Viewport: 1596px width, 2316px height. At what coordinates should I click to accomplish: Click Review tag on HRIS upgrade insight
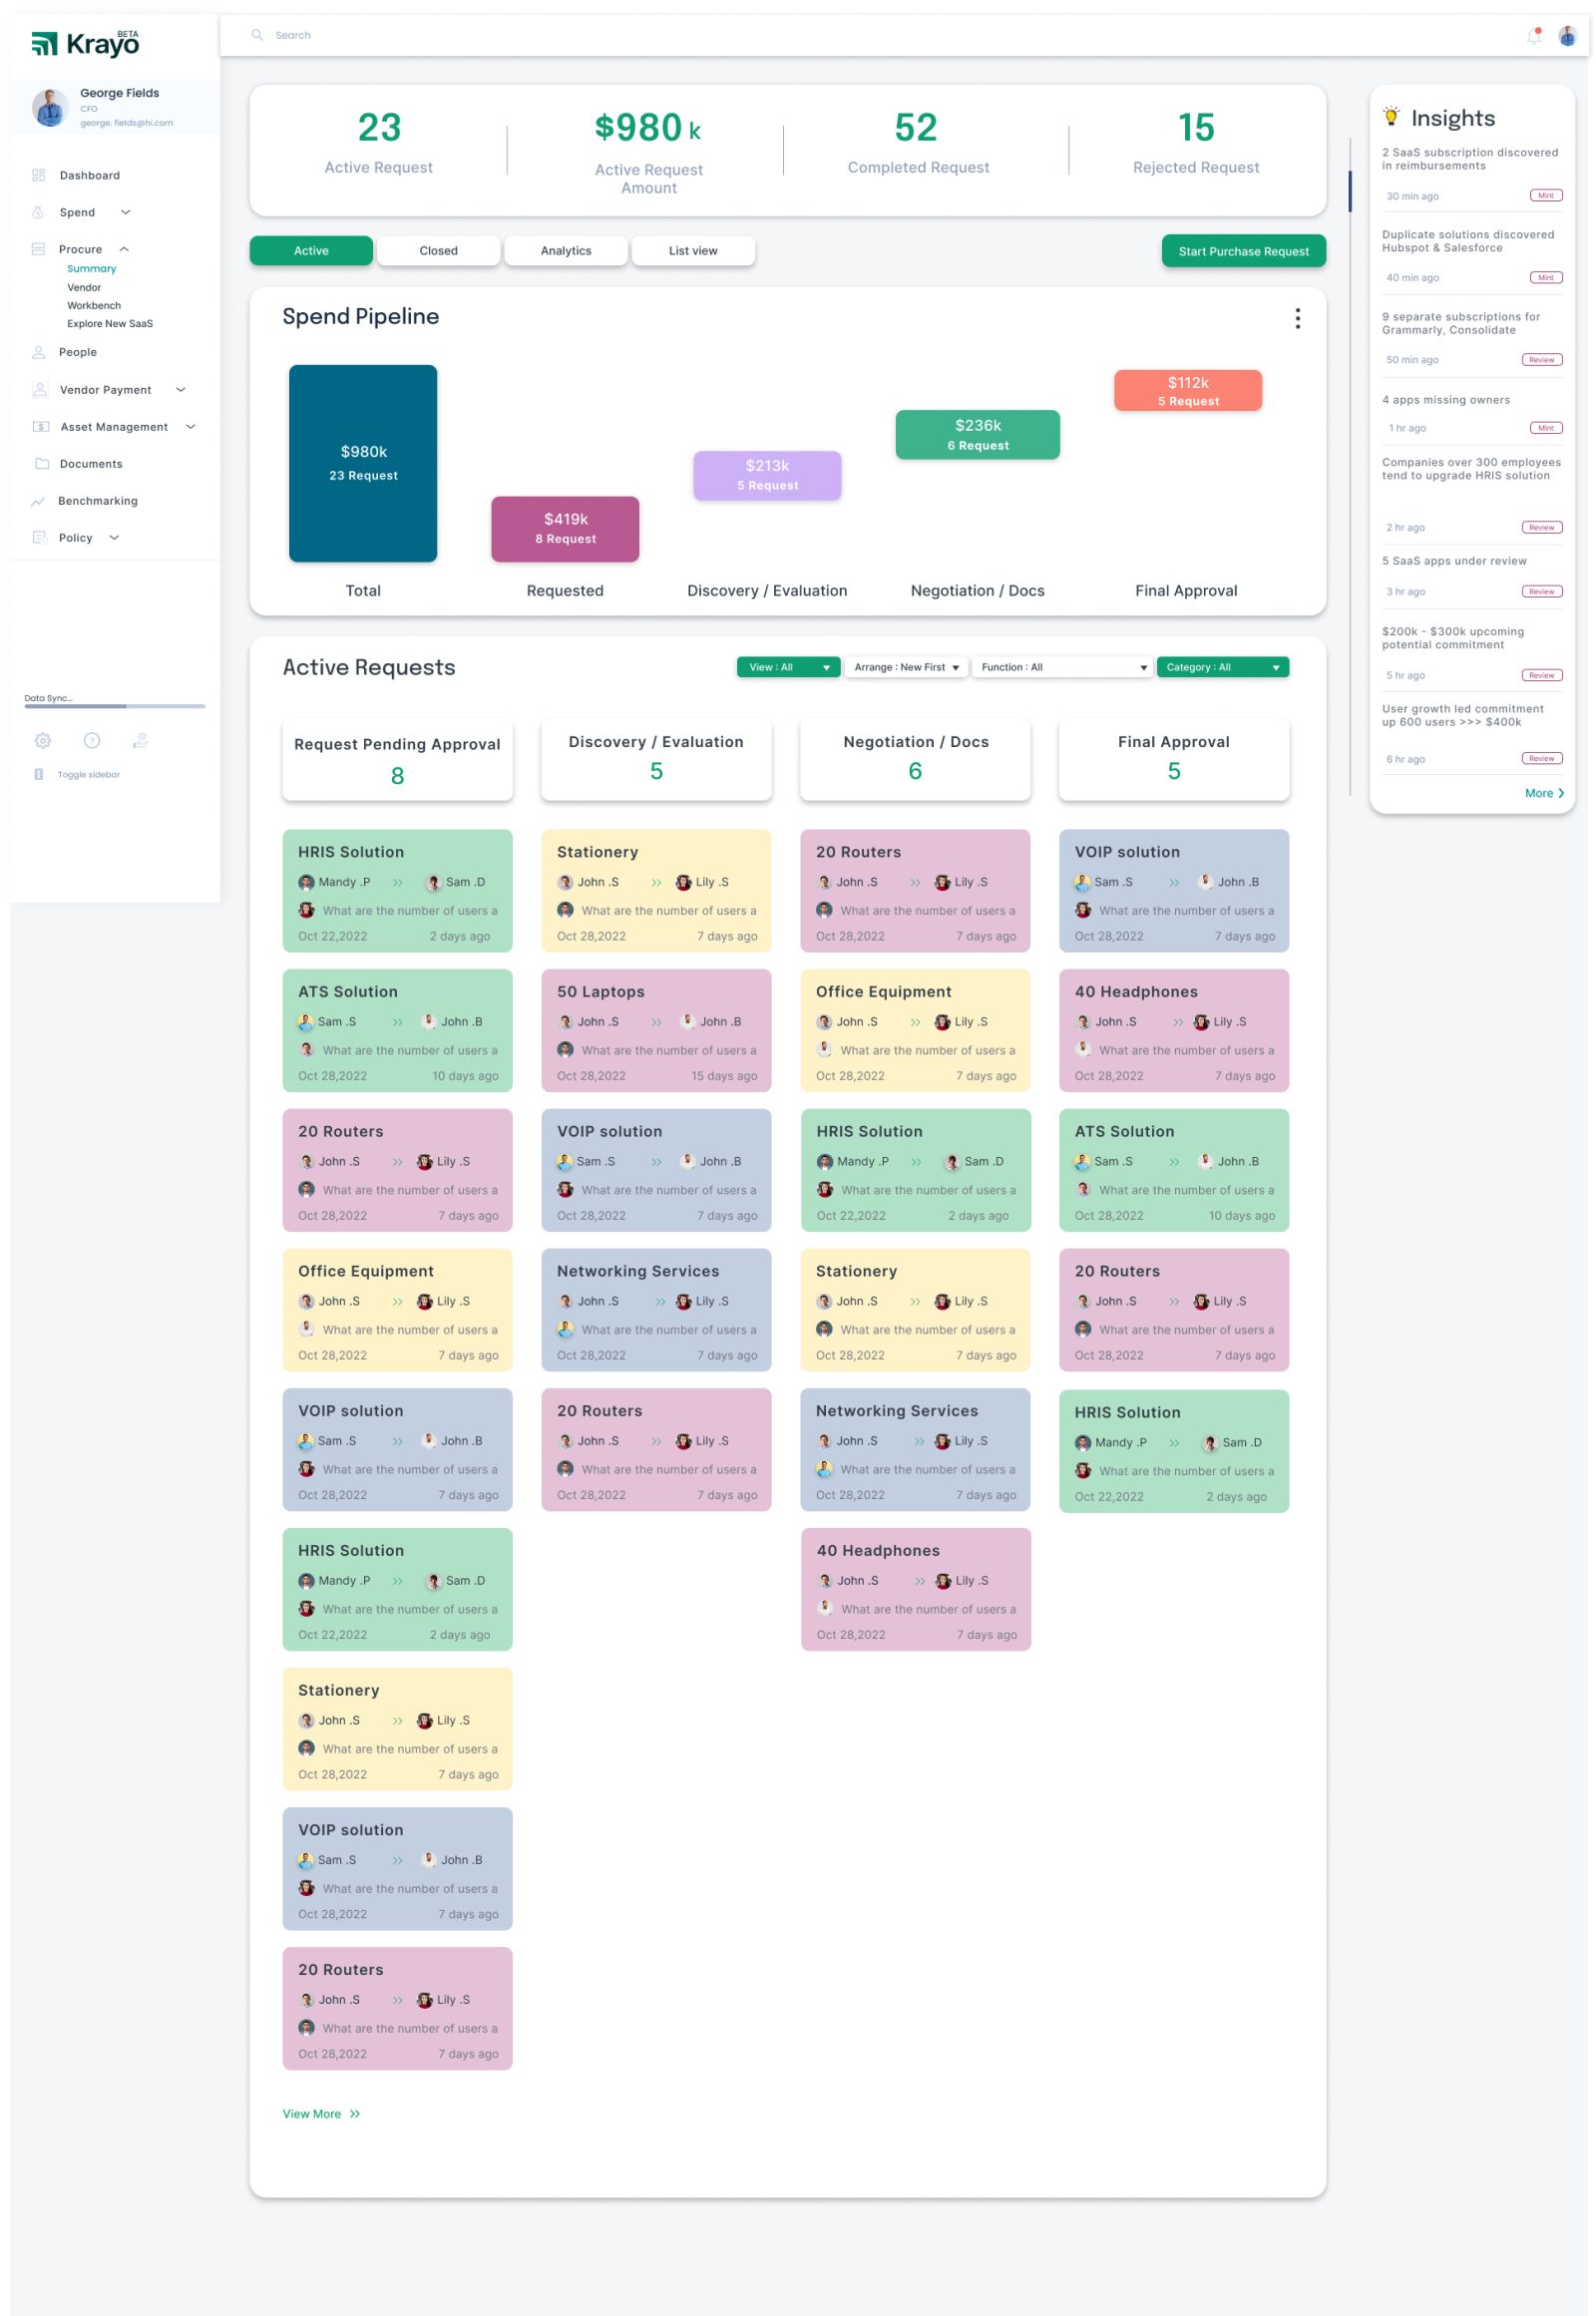point(1542,528)
